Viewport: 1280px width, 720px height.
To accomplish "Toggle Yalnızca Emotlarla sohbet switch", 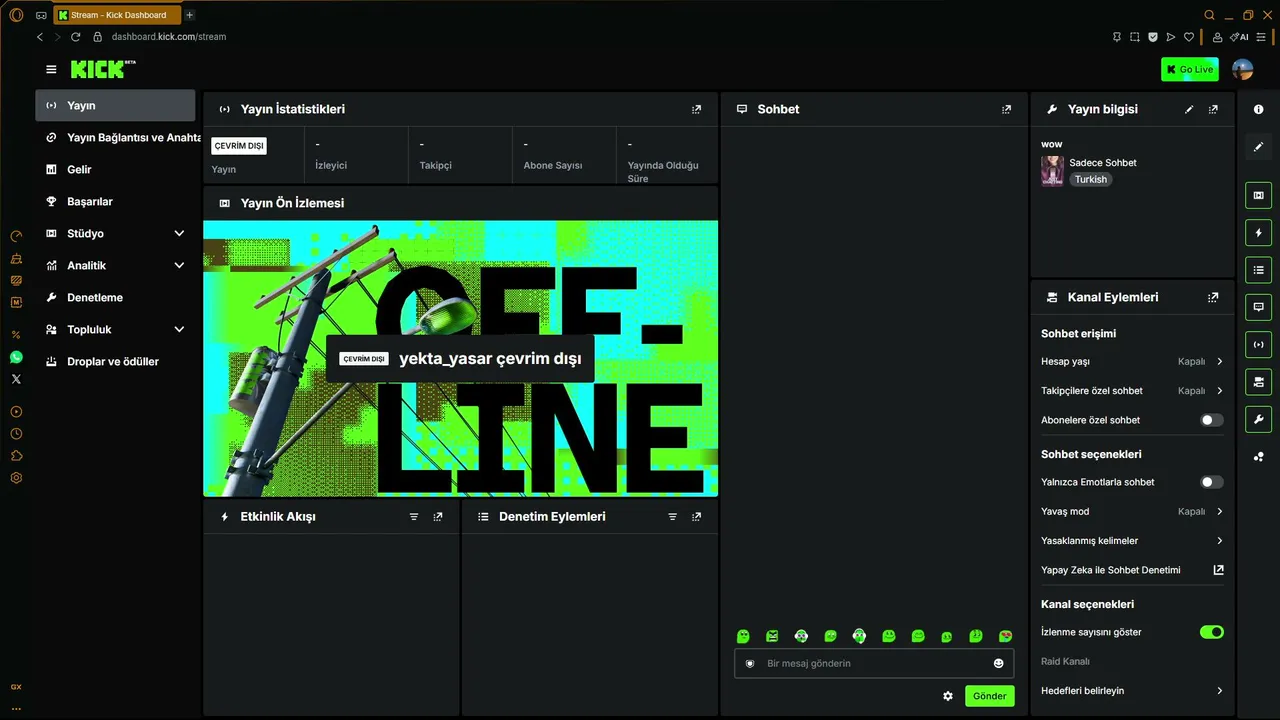I will click(x=1211, y=482).
